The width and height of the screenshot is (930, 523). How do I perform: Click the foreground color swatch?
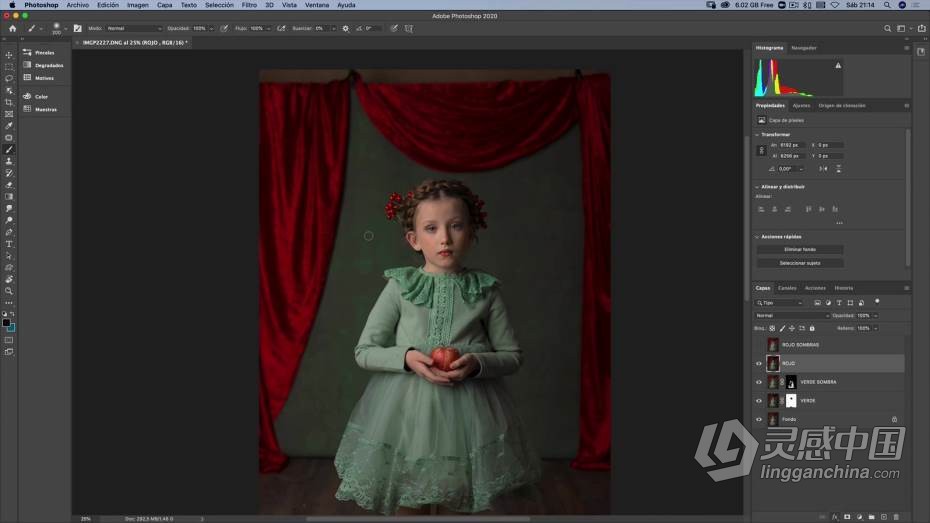(6, 323)
